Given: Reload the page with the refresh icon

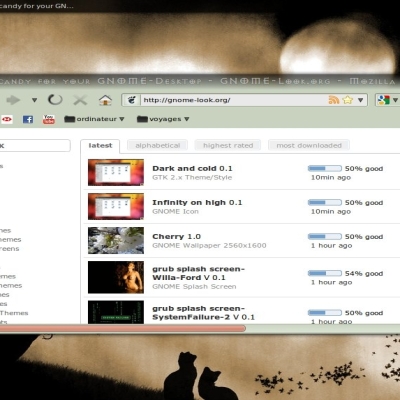Looking at the screenshot, I should pos(55,100).
